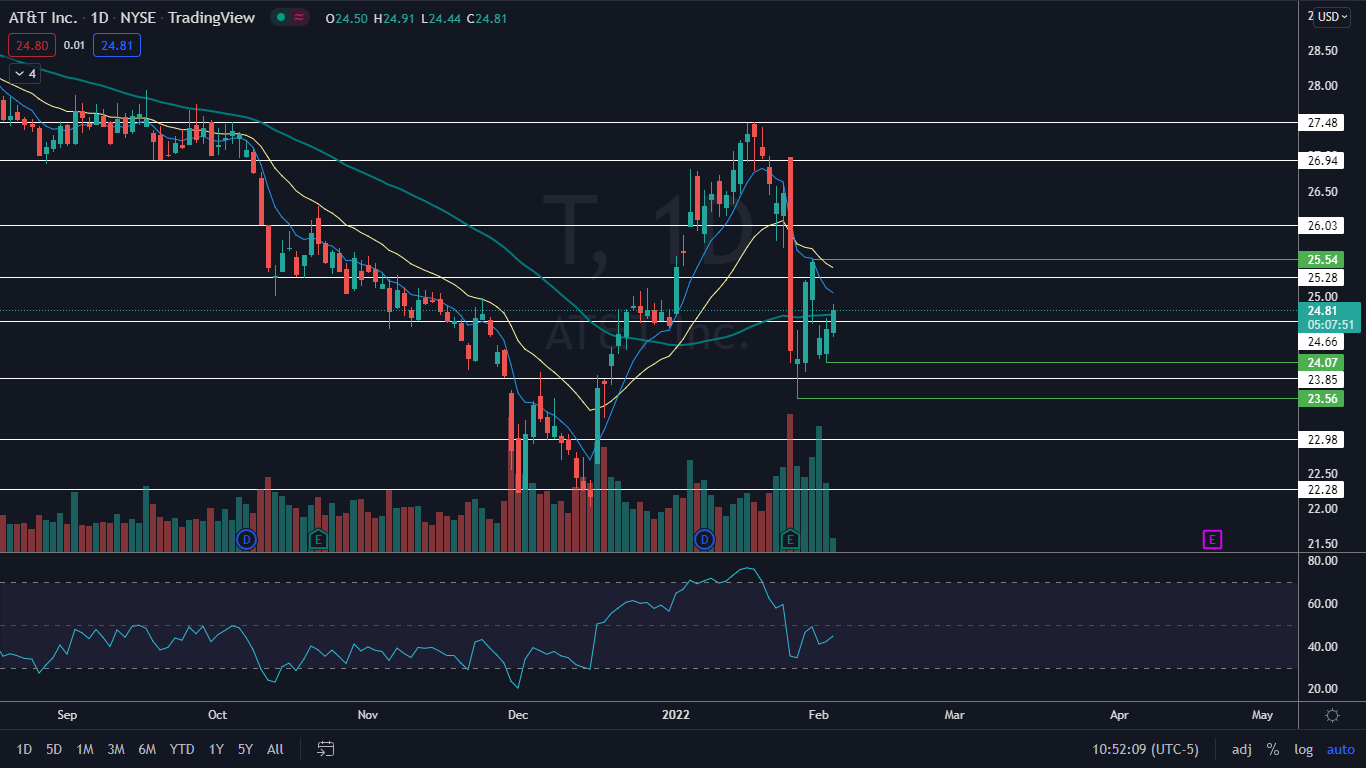This screenshot has width=1366, height=768.
Task: Click the 27.48 horizontal line price label
Action: click(x=1323, y=123)
